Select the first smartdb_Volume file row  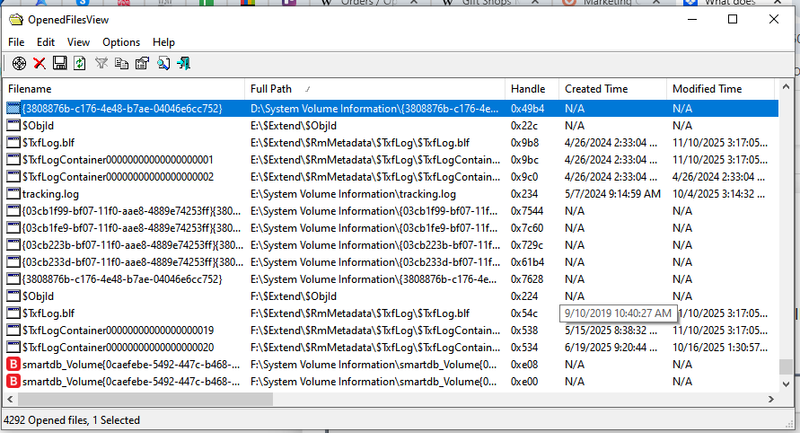[x=130, y=365]
